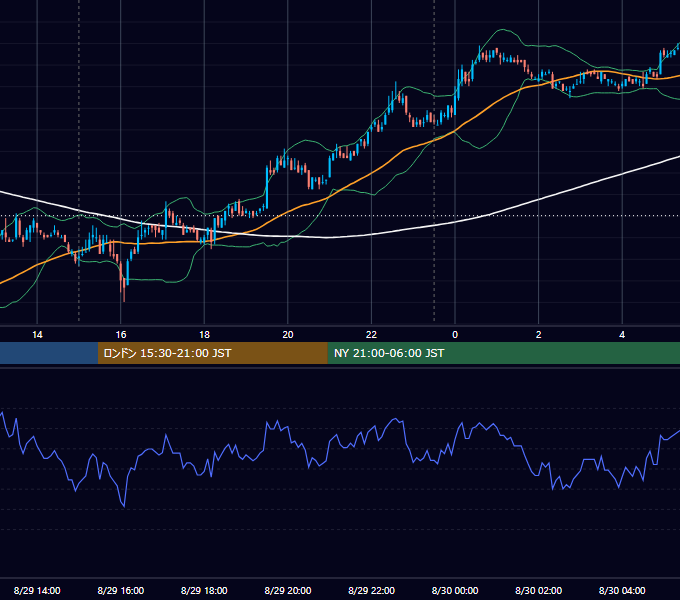680x600 pixels.
Task: Click the 8/29 22:00 time label
Action: [x=371, y=590]
